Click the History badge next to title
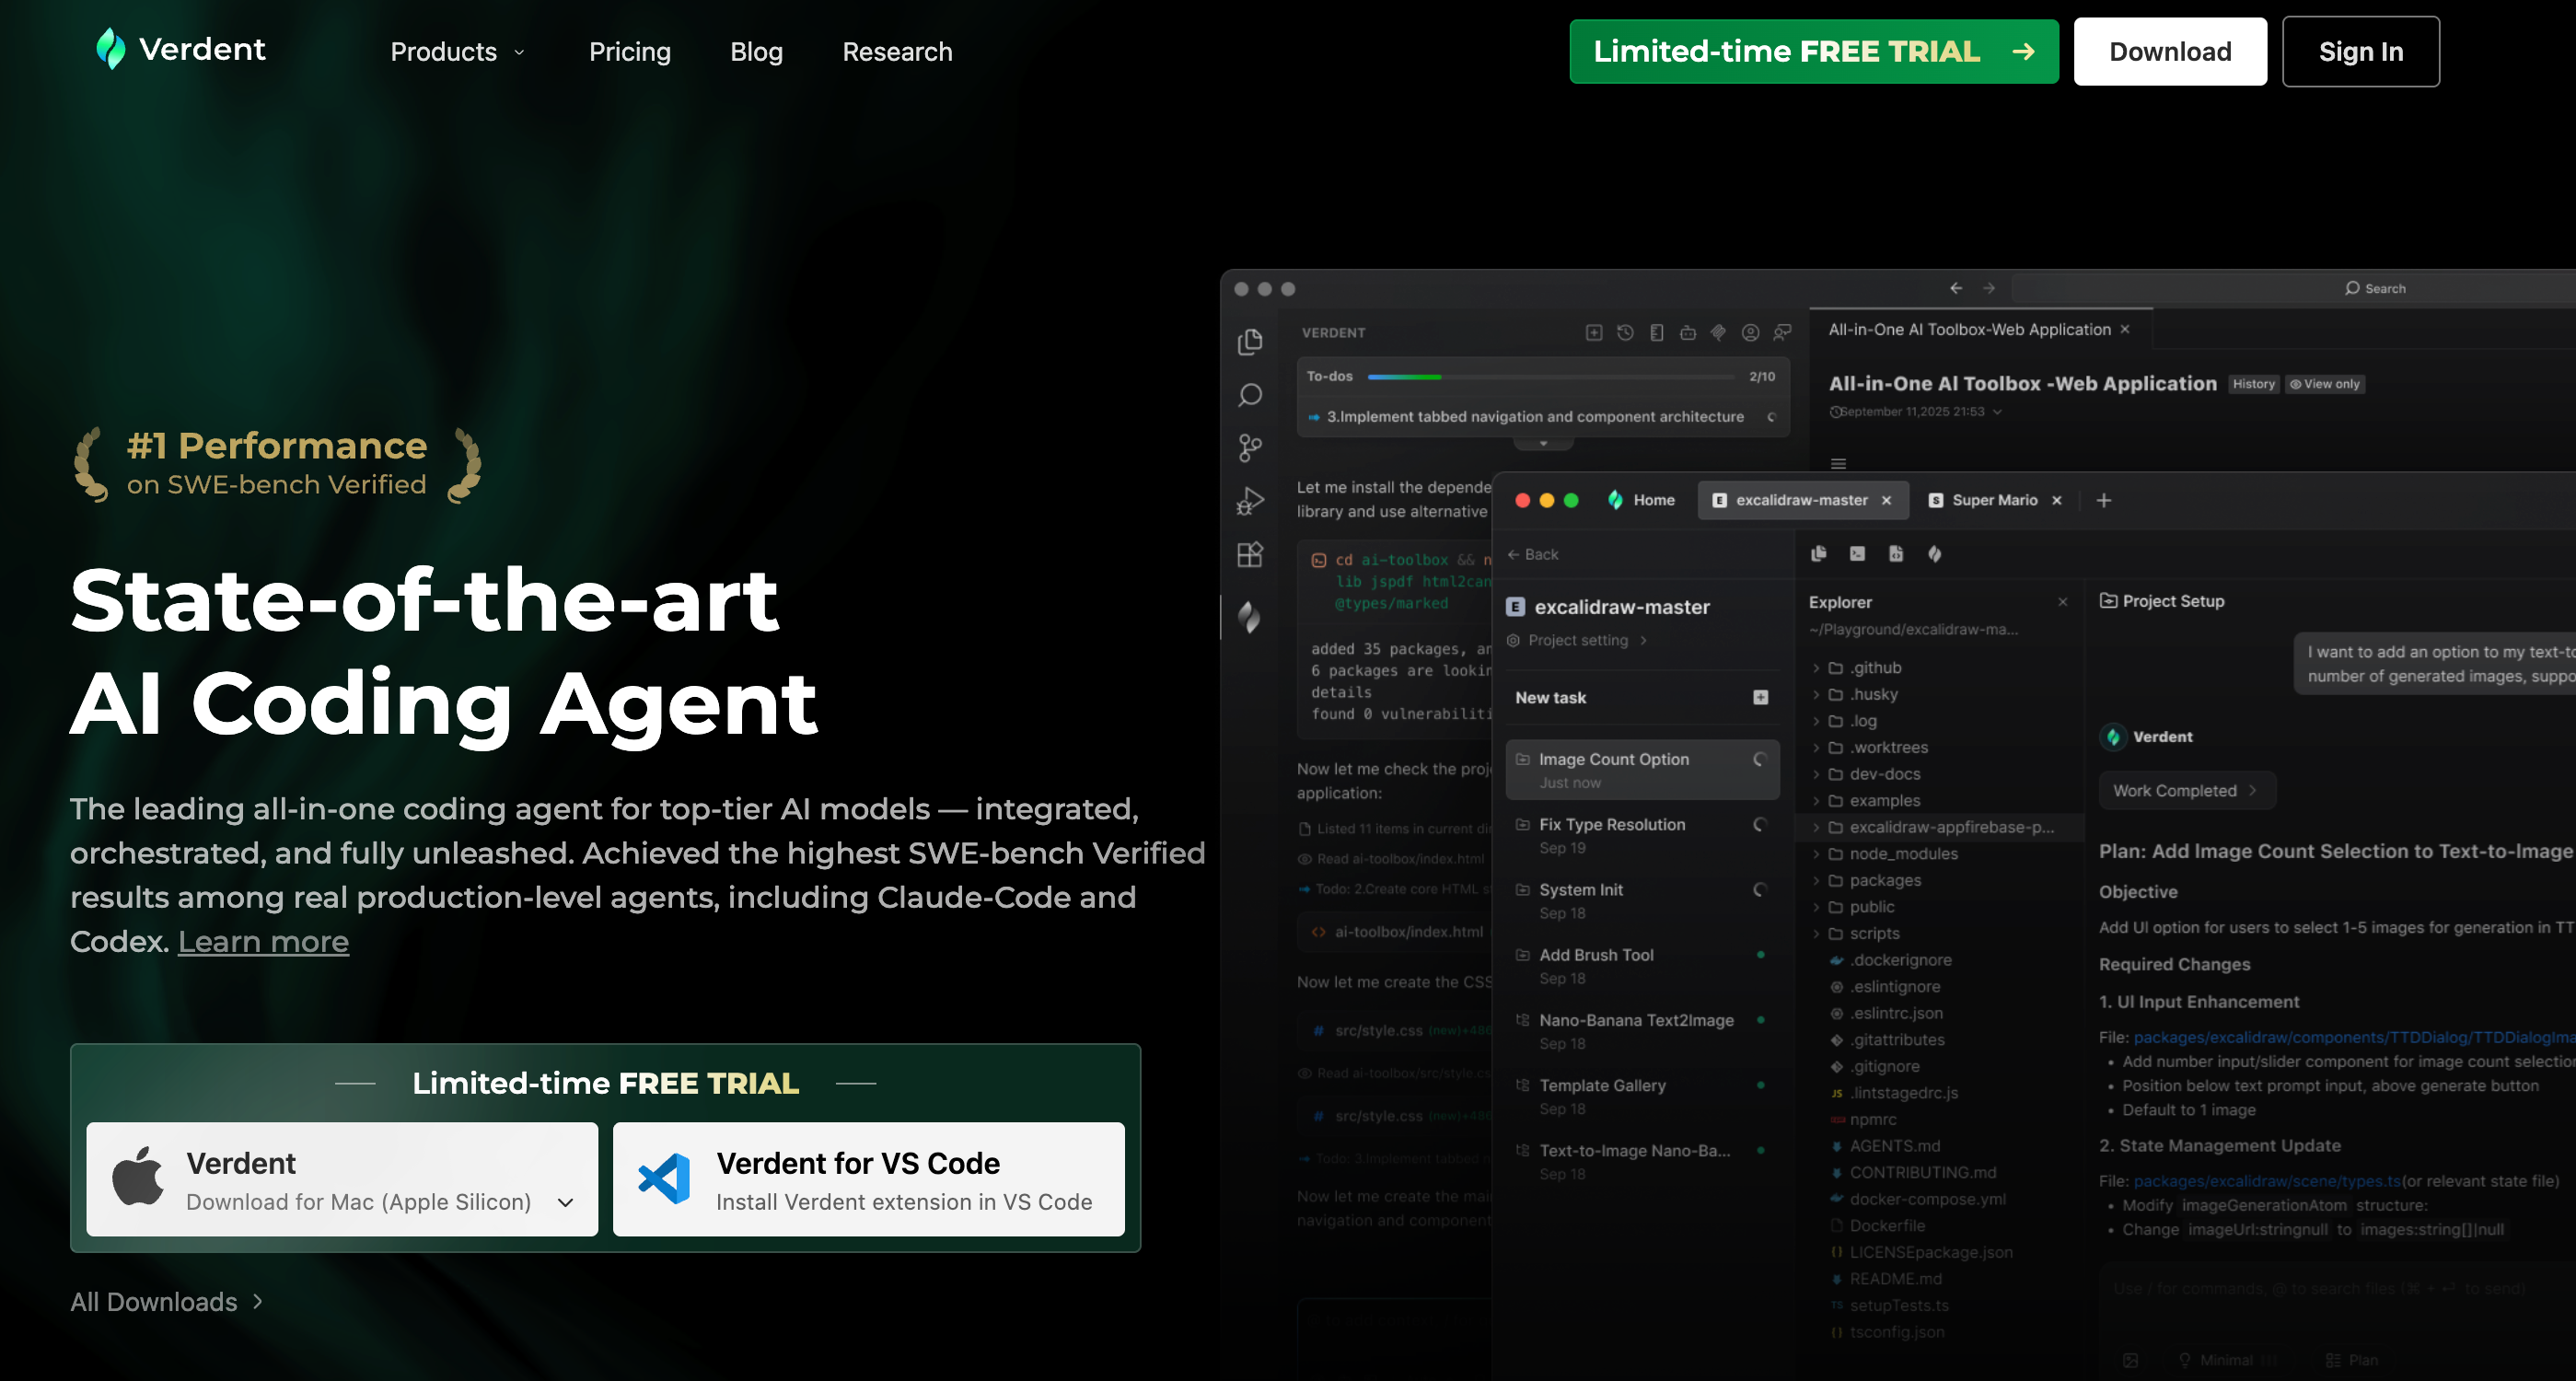 [x=2253, y=384]
